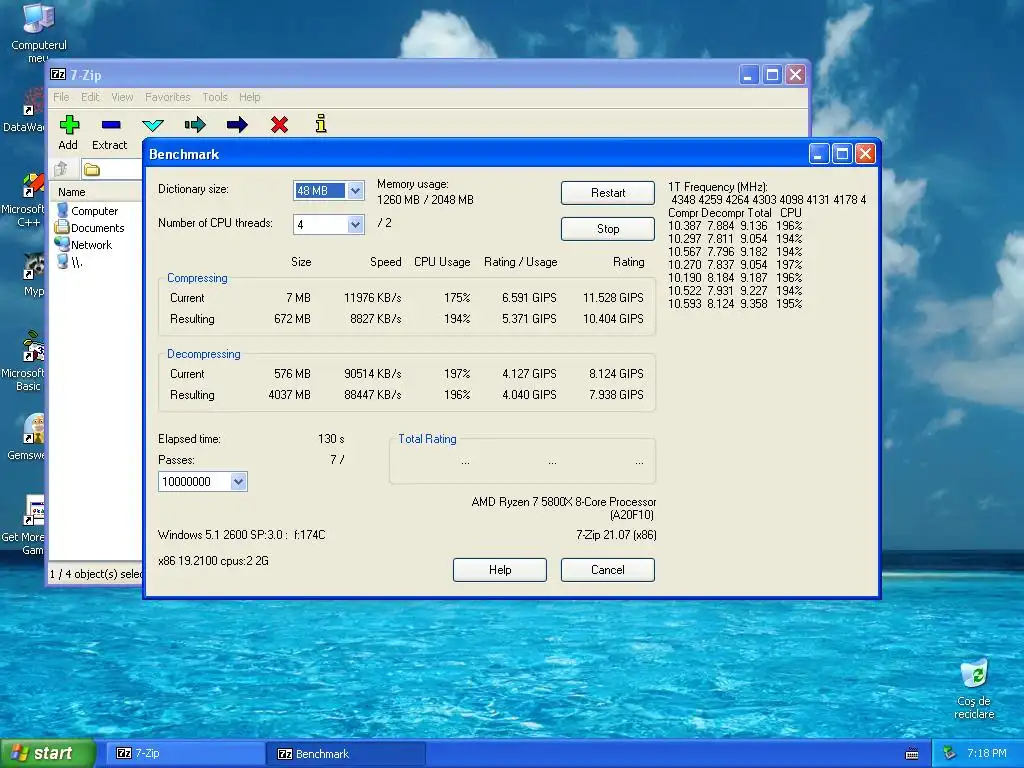Click the up-one-level folder arrow icon
The width and height of the screenshot is (1024, 768).
point(61,169)
